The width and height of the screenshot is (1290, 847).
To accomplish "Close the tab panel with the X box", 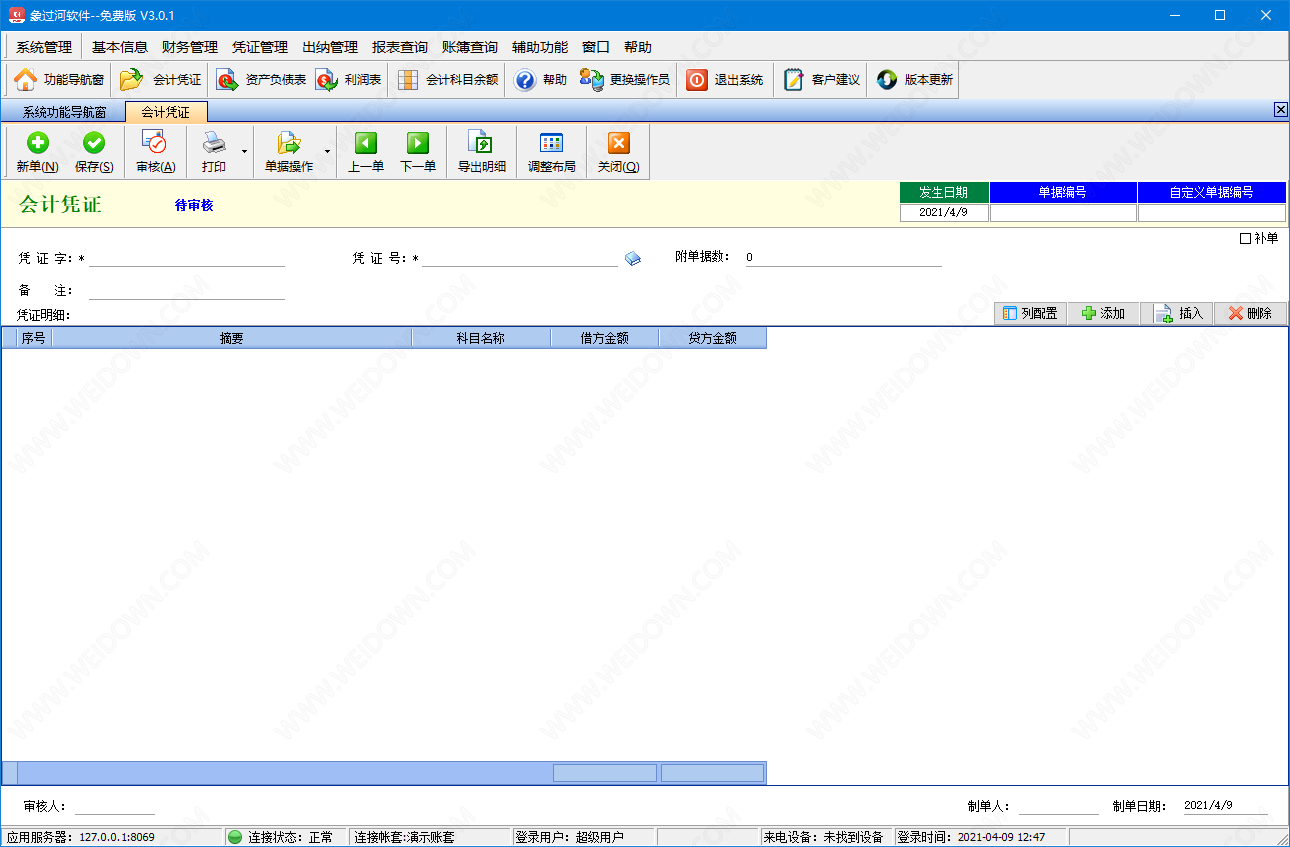I will point(1281,110).
